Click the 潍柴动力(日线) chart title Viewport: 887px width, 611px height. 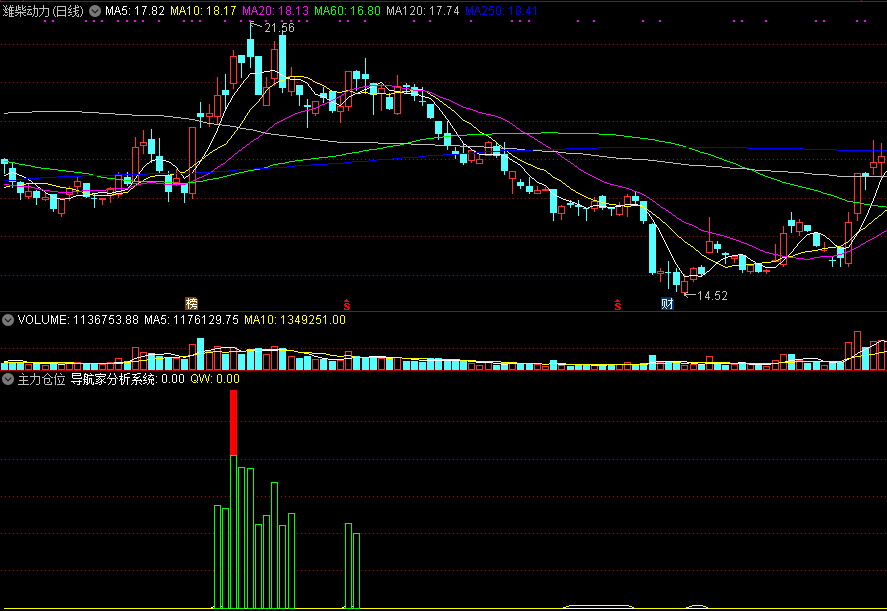click(43, 11)
